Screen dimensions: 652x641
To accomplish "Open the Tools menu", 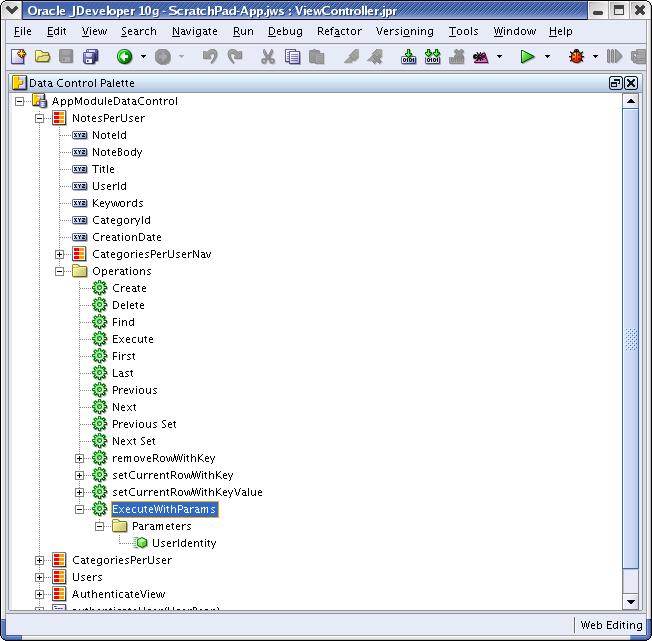I will [x=463, y=31].
